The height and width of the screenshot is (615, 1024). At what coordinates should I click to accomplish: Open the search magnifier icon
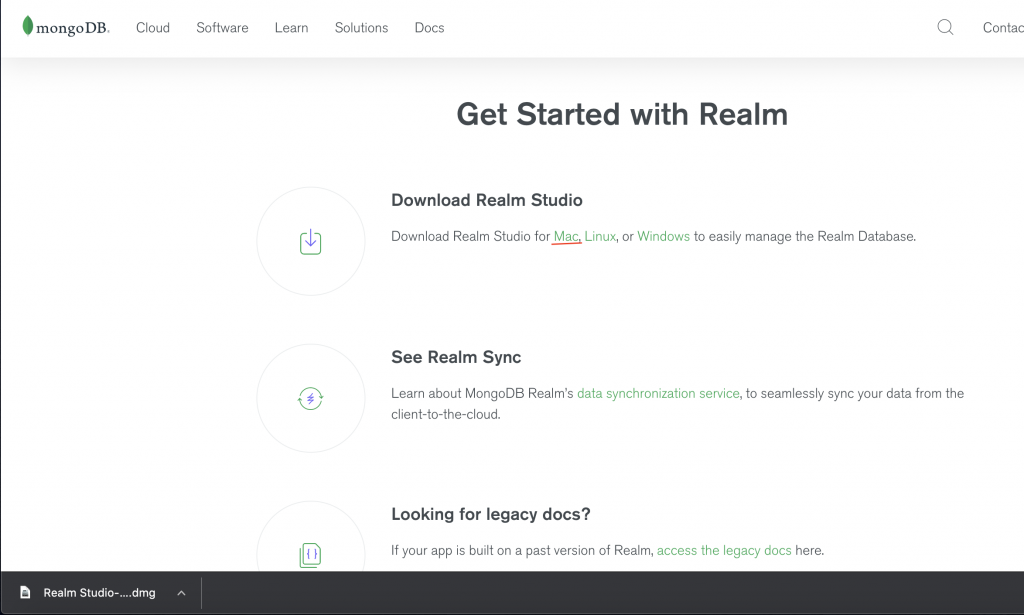click(945, 27)
